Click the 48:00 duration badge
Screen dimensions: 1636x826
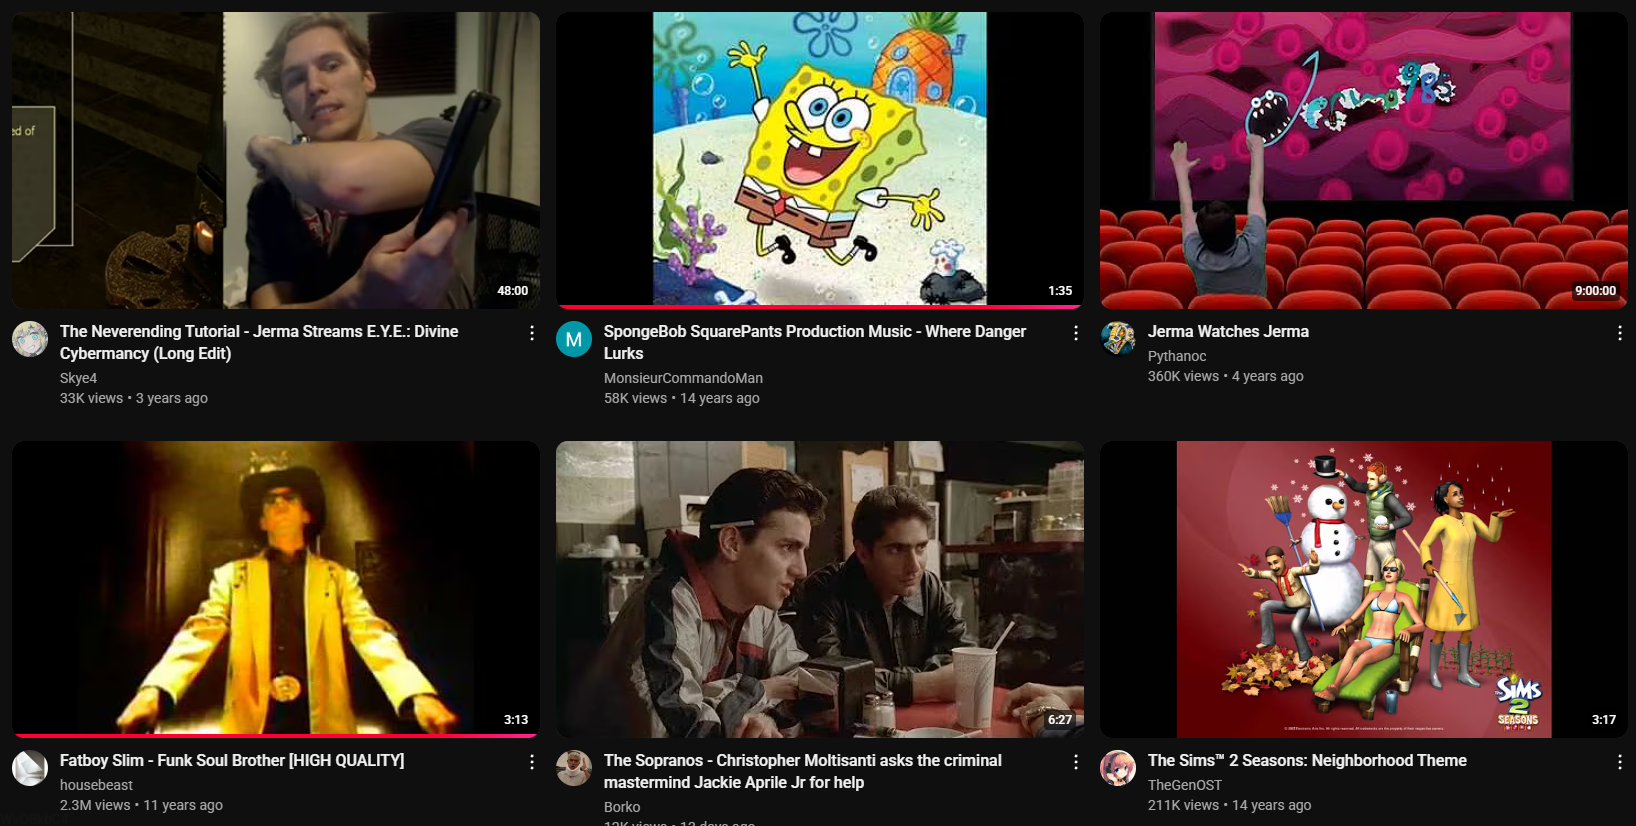pos(513,290)
